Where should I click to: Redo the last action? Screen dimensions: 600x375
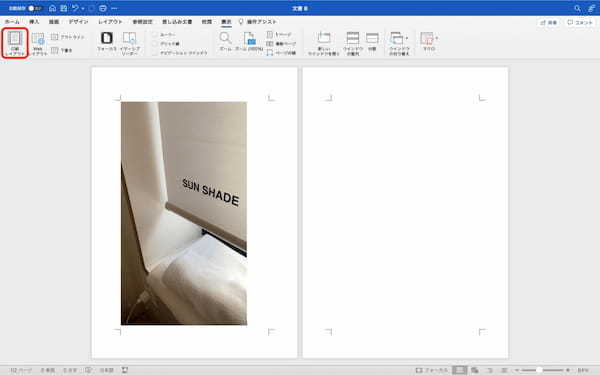(x=92, y=8)
